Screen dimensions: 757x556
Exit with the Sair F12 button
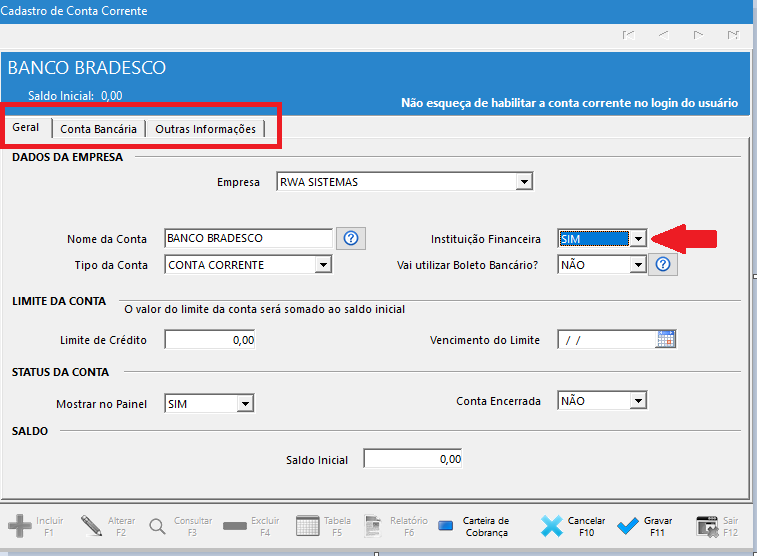point(717,526)
